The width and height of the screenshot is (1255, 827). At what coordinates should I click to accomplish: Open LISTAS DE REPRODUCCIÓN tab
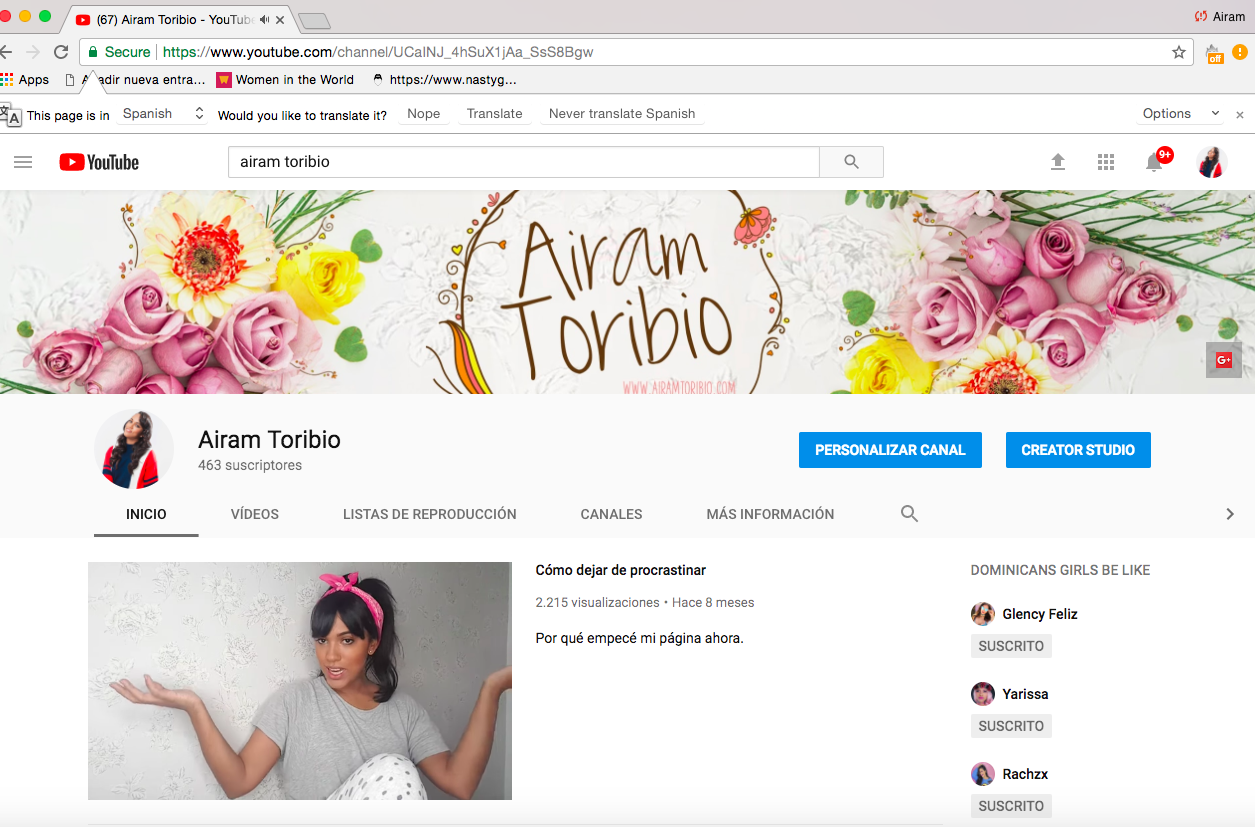[430, 514]
